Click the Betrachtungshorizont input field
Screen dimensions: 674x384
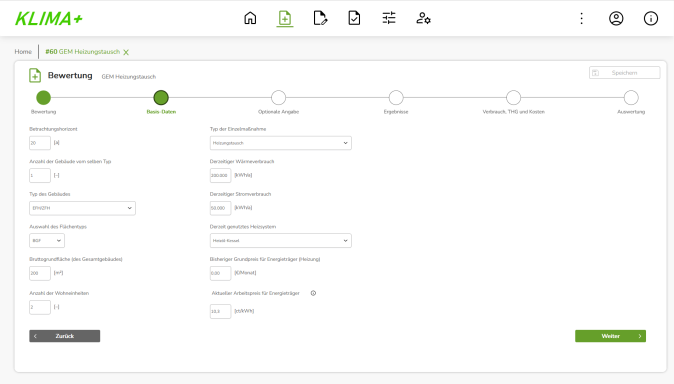click(40, 143)
